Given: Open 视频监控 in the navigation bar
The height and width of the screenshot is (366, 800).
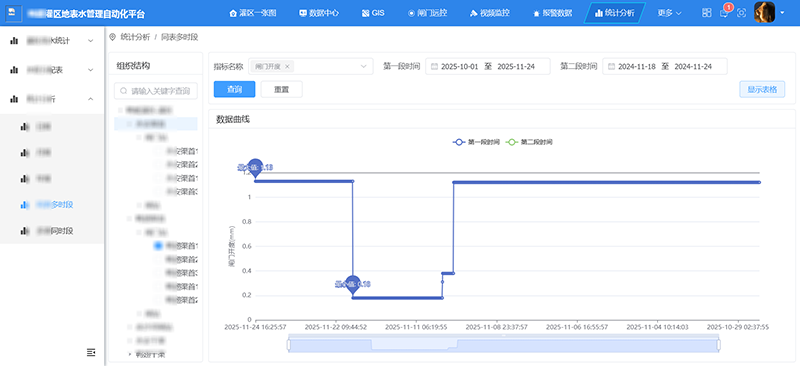Looking at the screenshot, I should (490, 13).
